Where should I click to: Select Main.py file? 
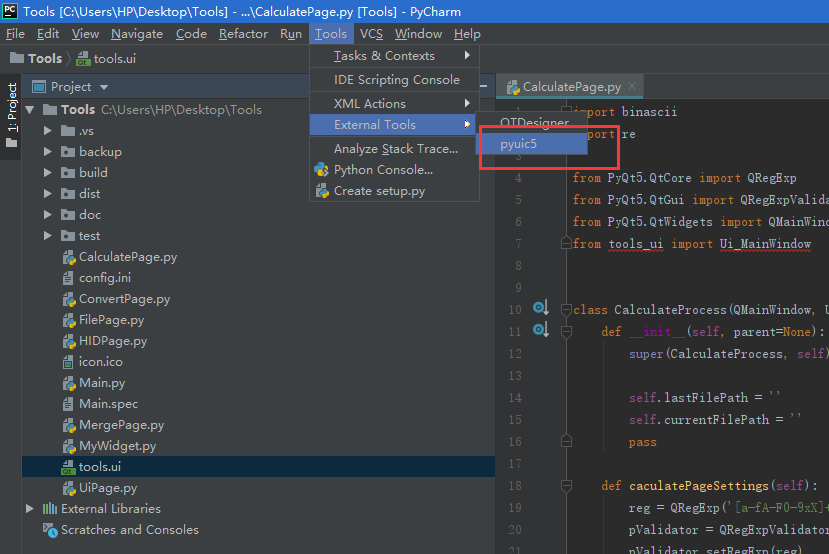pyautogui.click(x=102, y=383)
